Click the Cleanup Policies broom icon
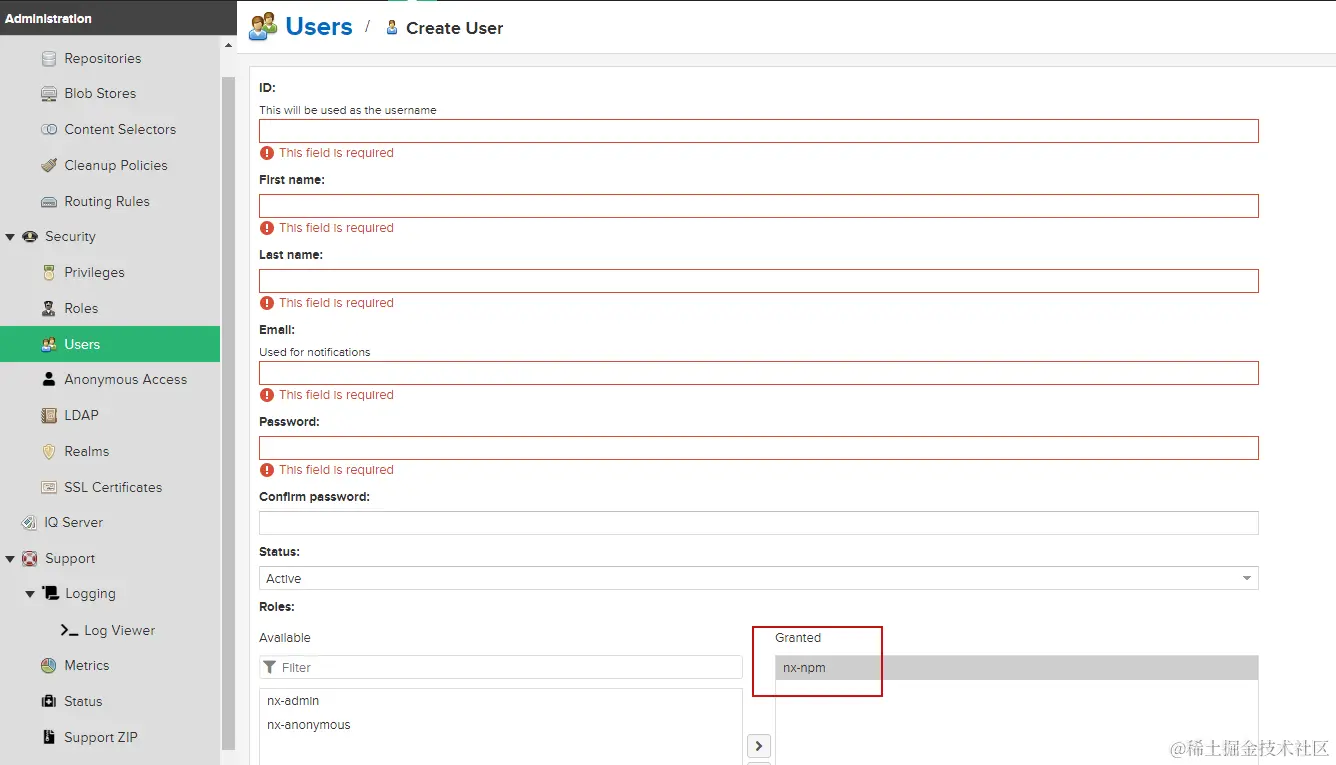Viewport: 1336px width, 765px height. 48,166
